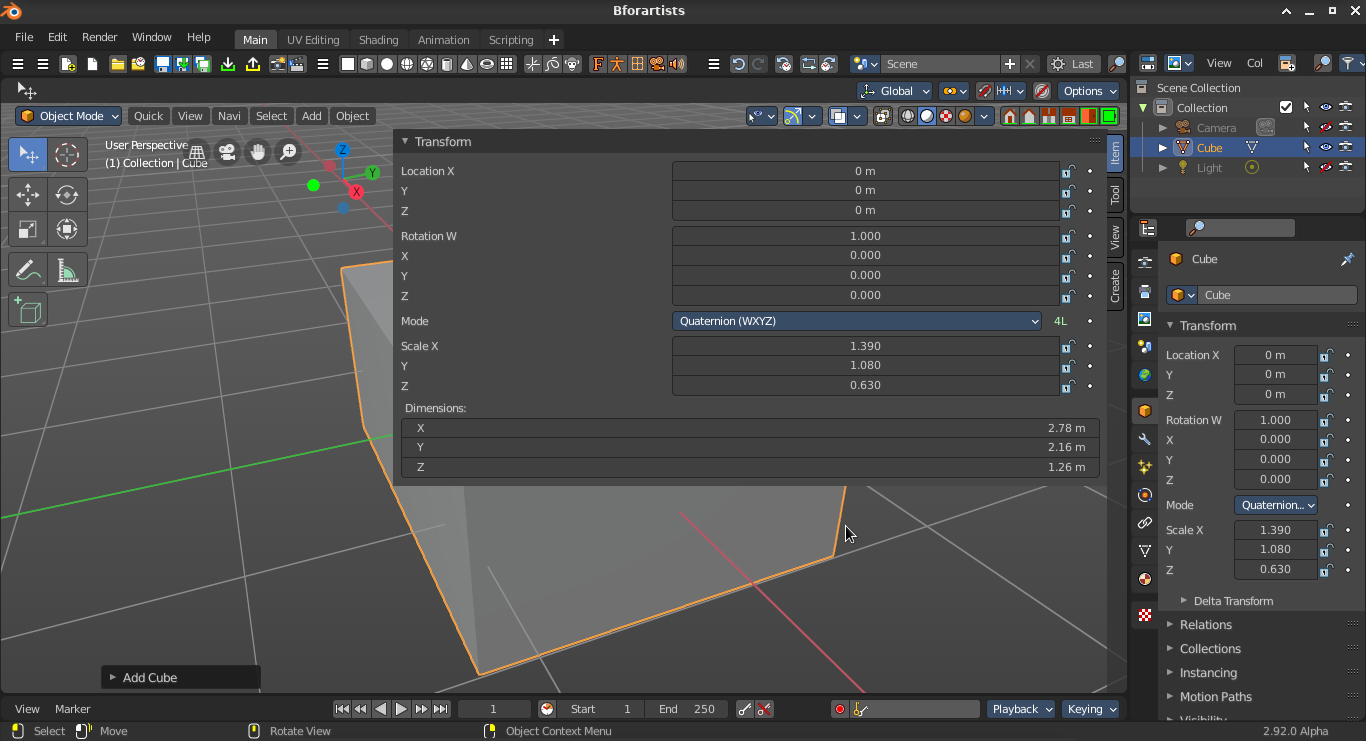1366x741 pixels.
Task: Open the Options button in the viewport header
Action: click(1088, 90)
